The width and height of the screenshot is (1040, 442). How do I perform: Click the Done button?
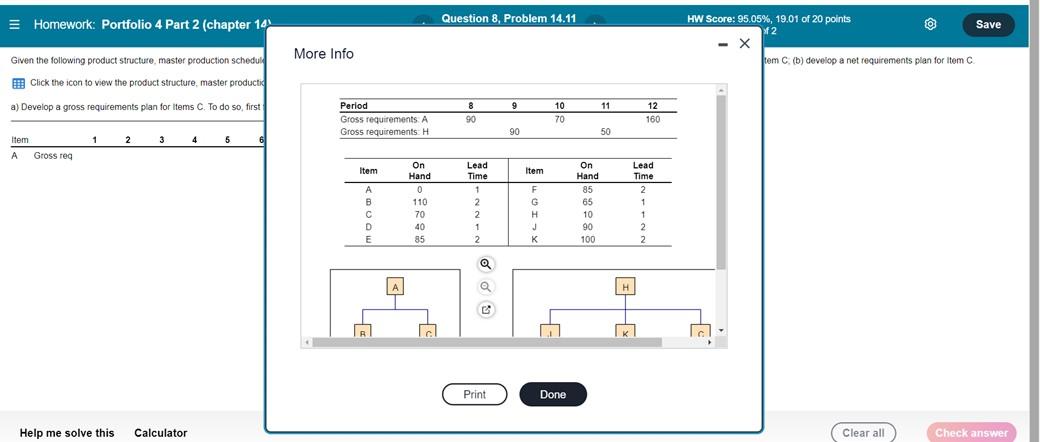tap(553, 394)
